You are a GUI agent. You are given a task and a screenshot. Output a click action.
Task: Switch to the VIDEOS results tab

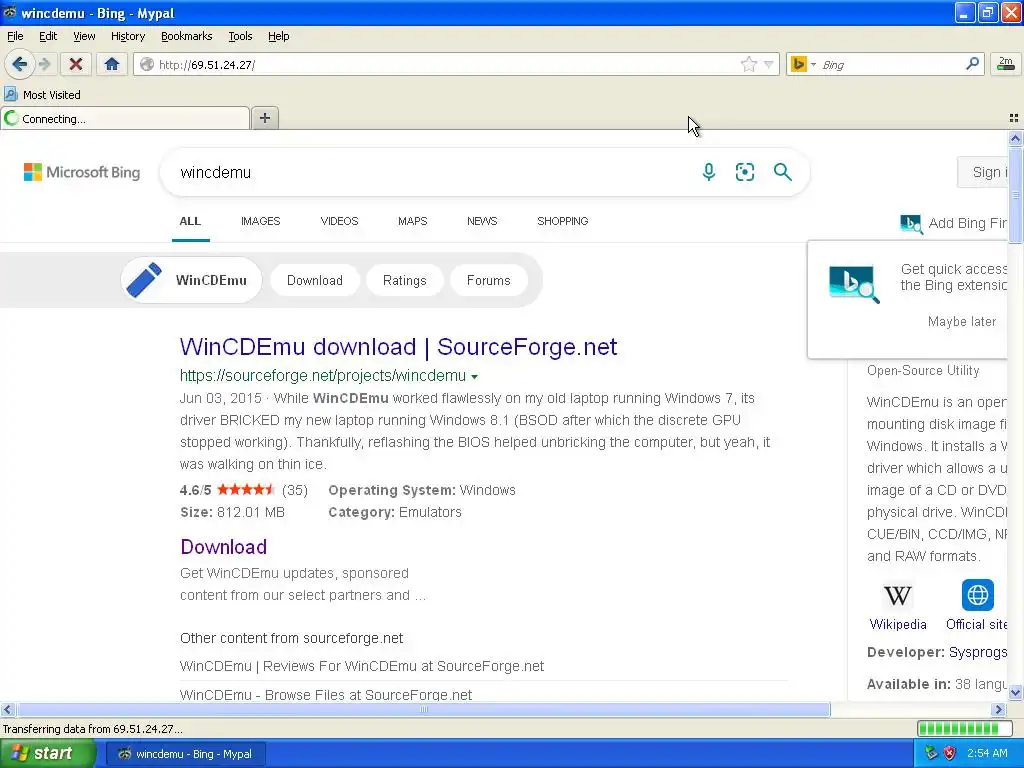click(339, 221)
